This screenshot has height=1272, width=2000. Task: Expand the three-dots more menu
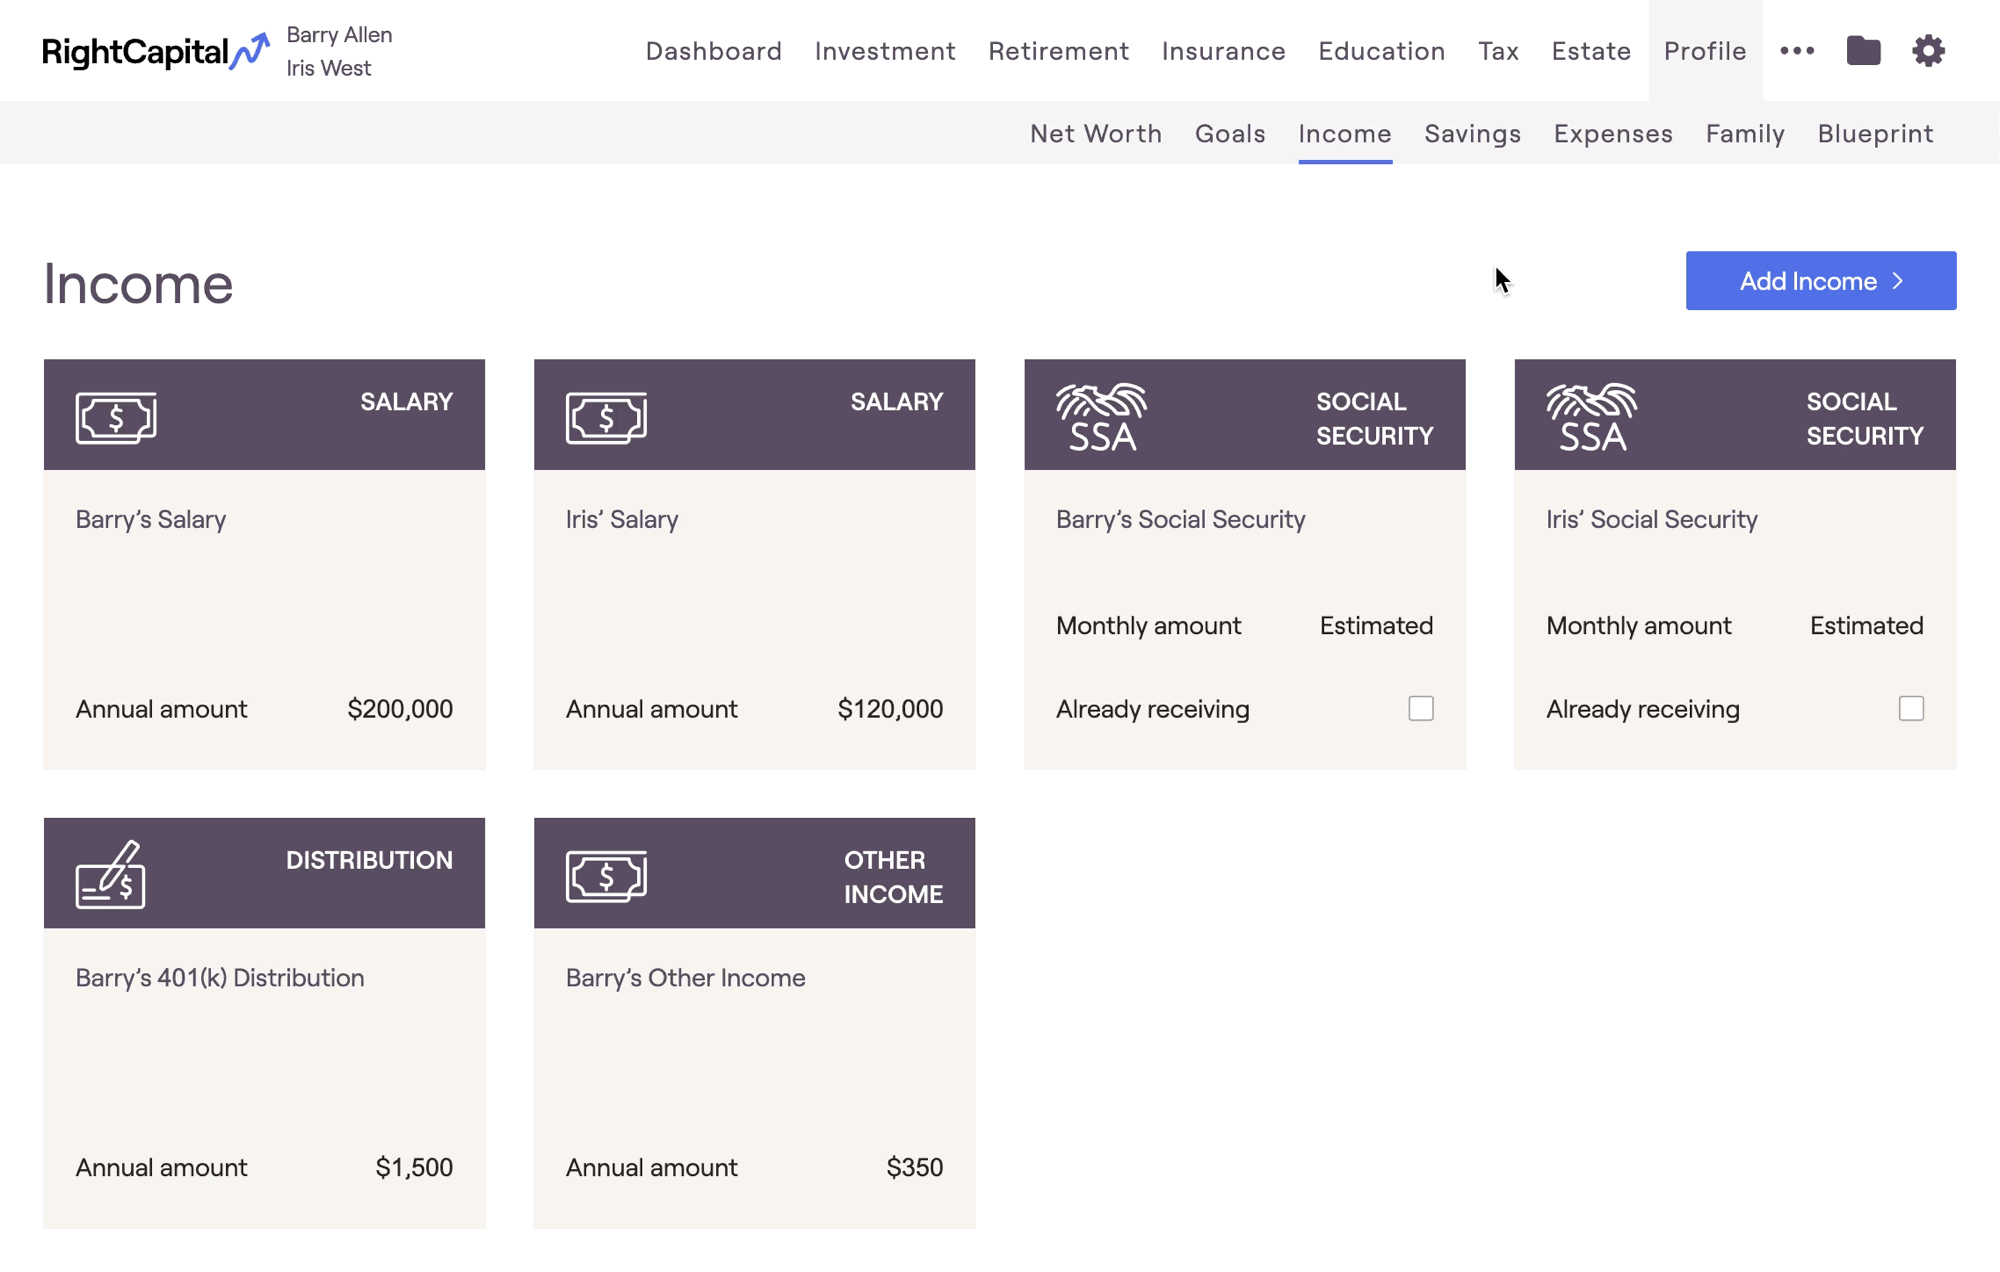tap(1797, 51)
